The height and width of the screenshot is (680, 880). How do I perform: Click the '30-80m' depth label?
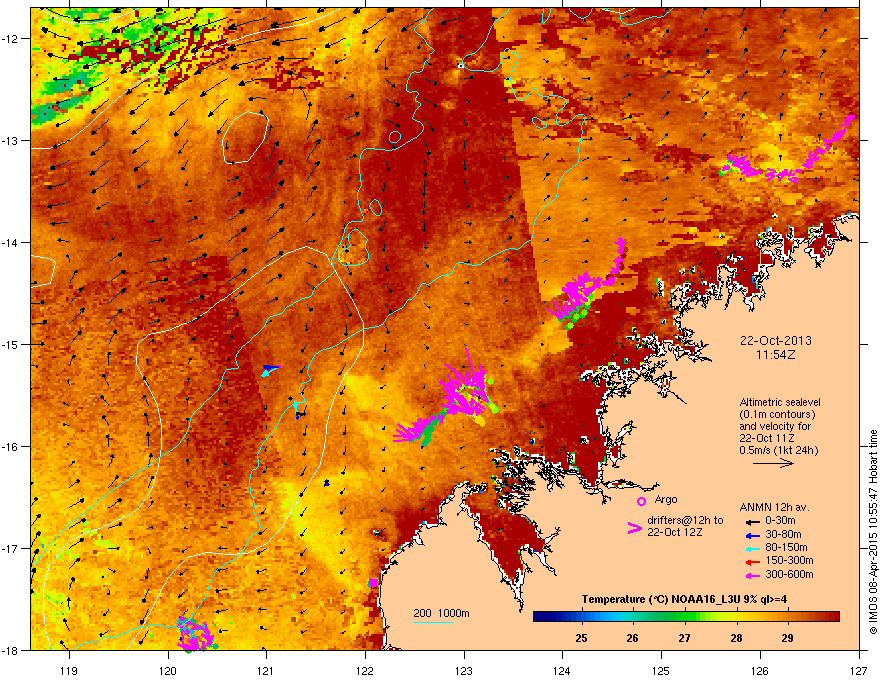783,535
